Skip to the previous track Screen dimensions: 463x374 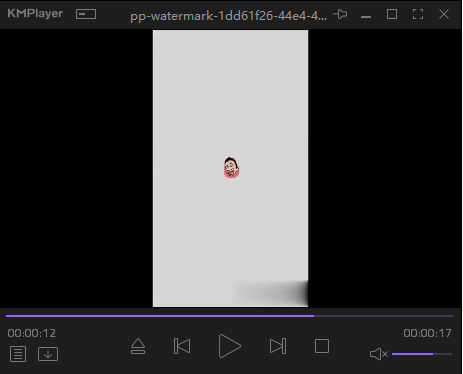(182, 346)
